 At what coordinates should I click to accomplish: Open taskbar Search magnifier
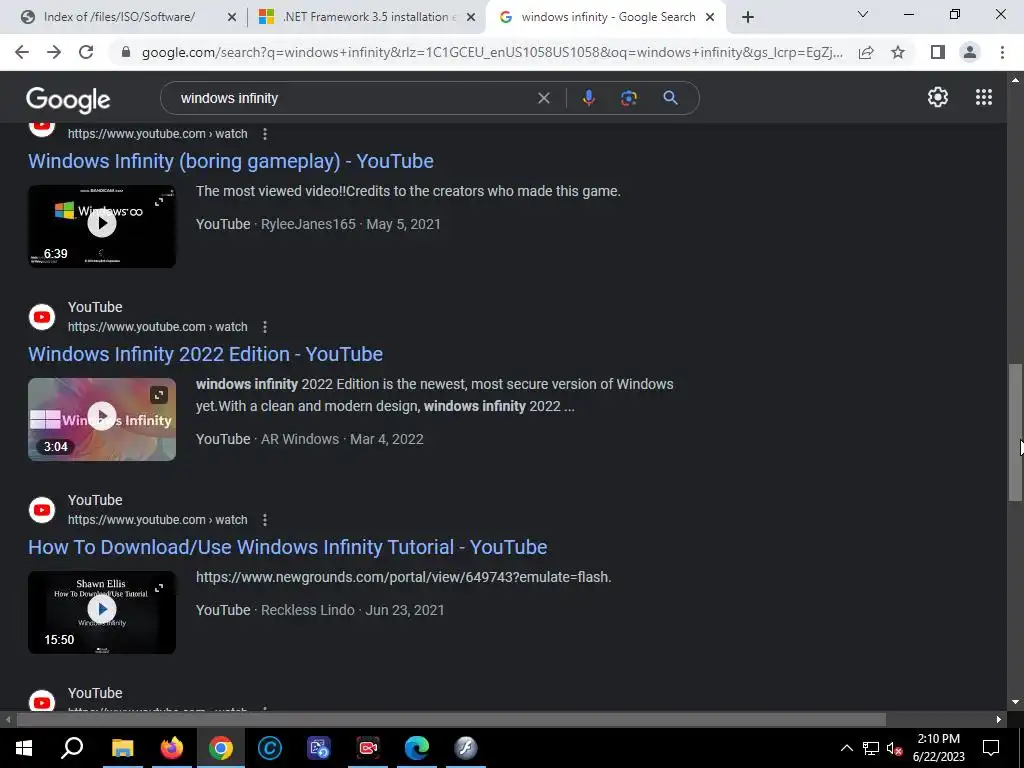click(72, 748)
